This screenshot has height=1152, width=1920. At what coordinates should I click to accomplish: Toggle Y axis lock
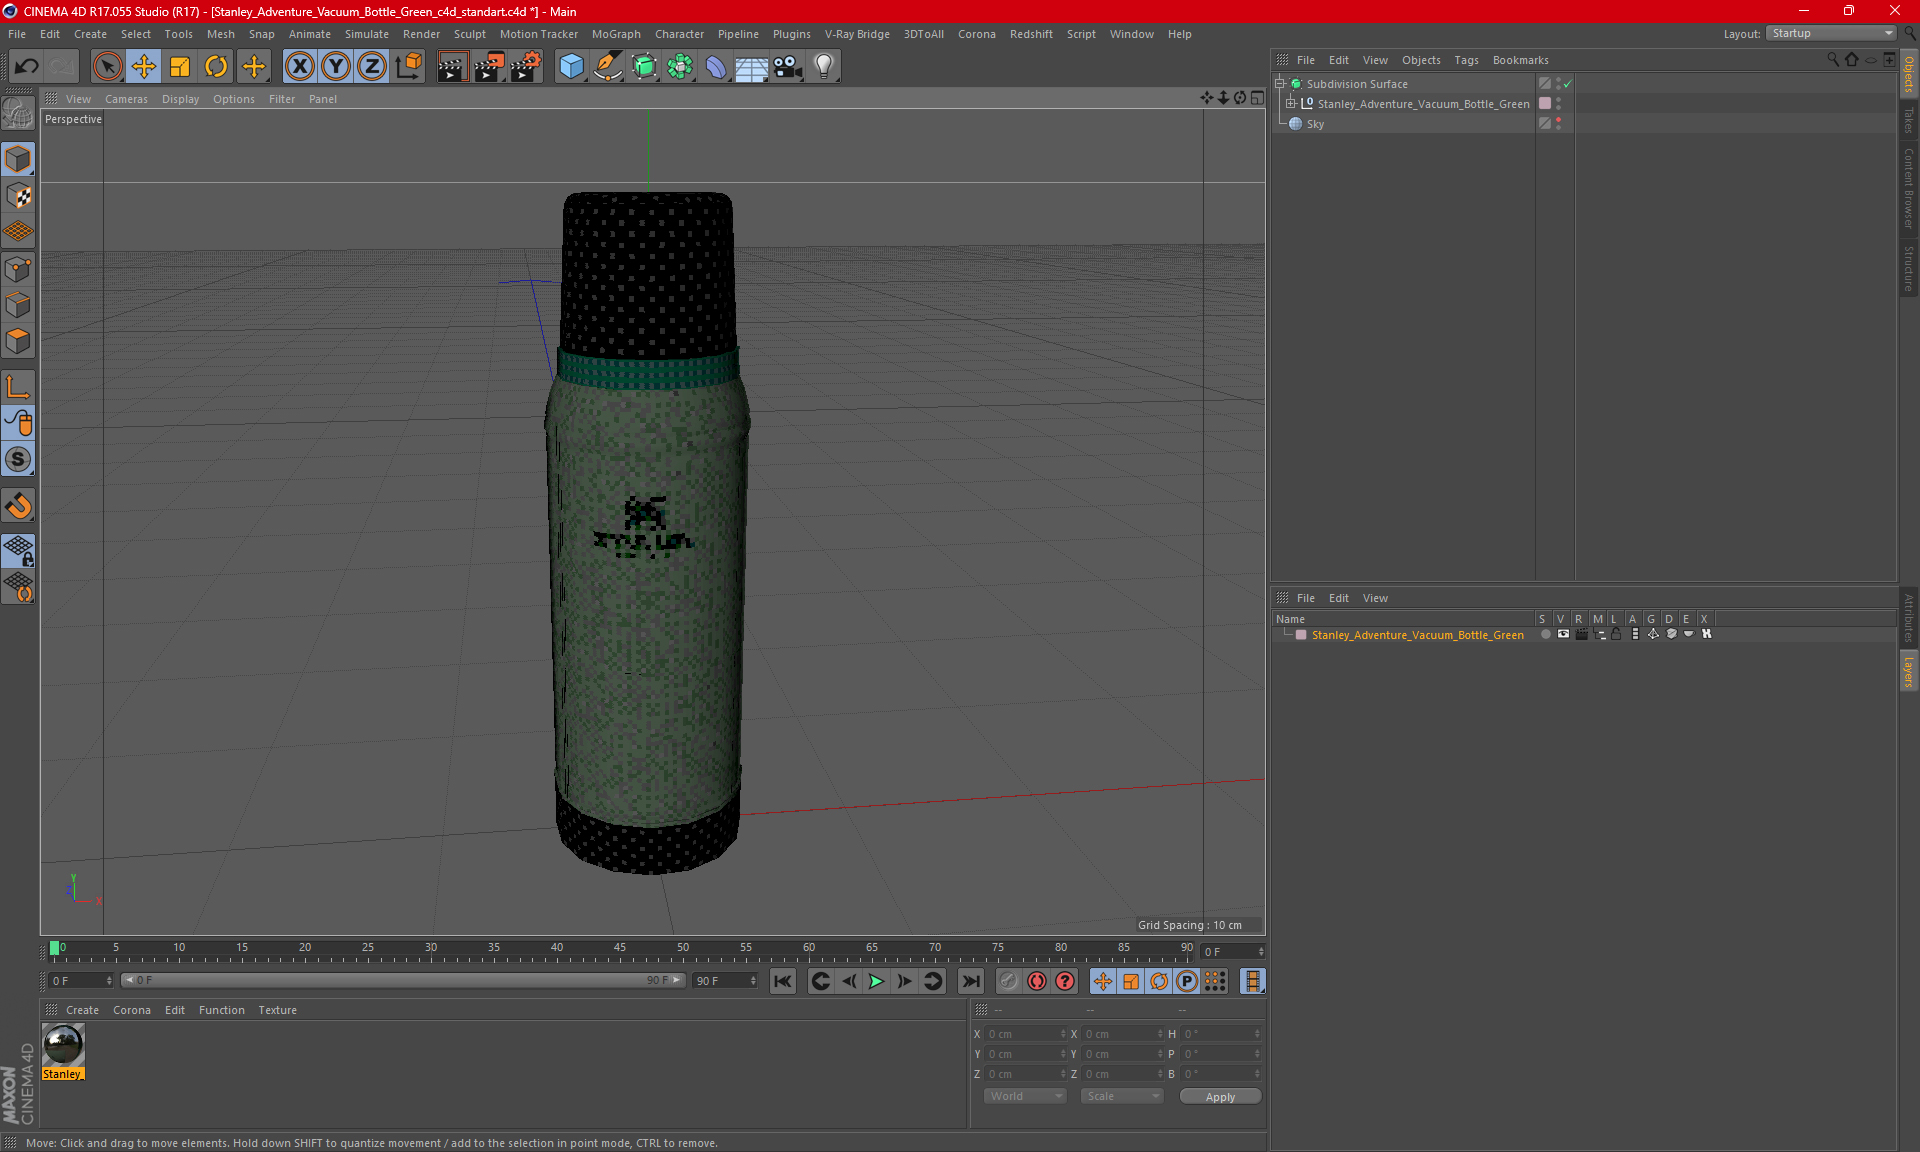336,67
